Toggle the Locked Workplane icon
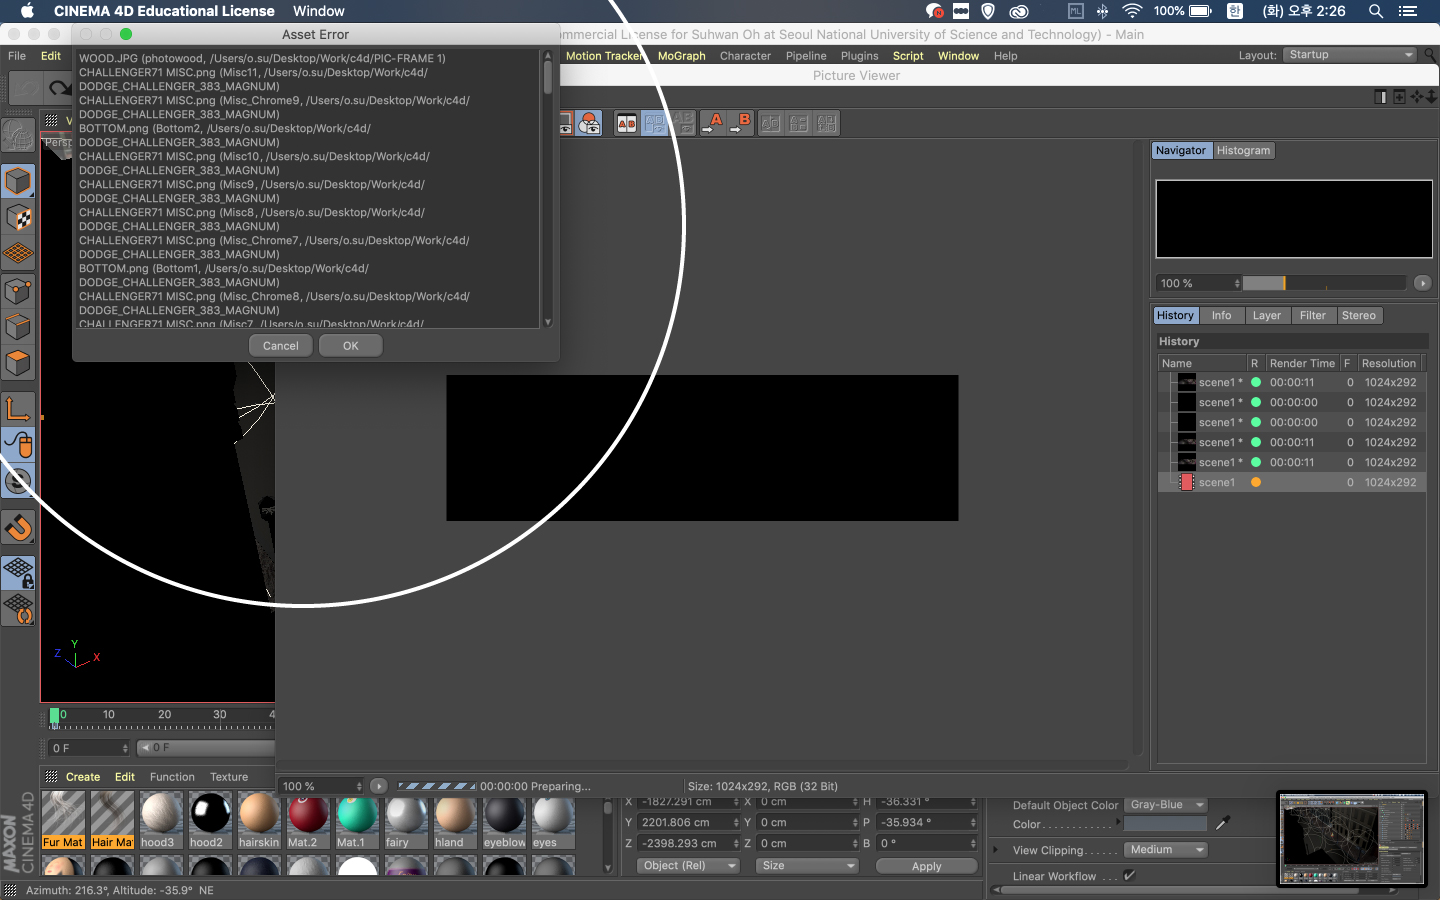This screenshot has width=1440, height=900. tap(18, 572)
